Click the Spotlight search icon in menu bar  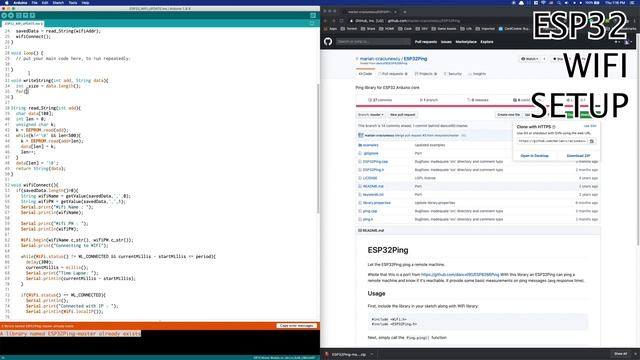558,2
